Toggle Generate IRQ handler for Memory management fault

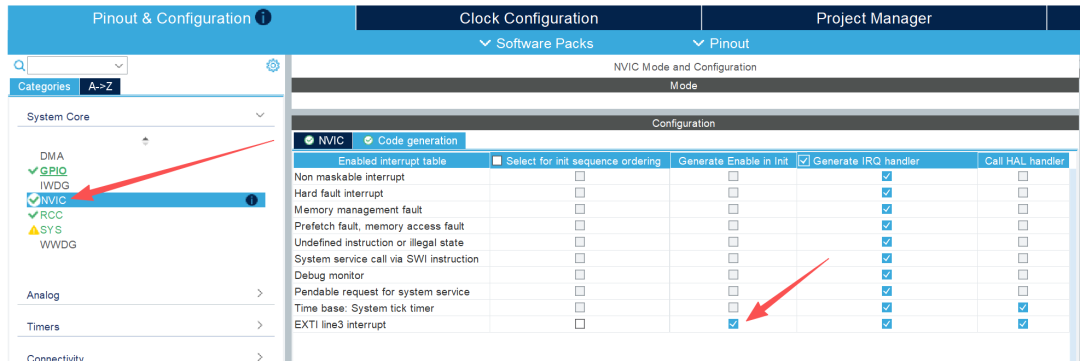coord(886,209)
